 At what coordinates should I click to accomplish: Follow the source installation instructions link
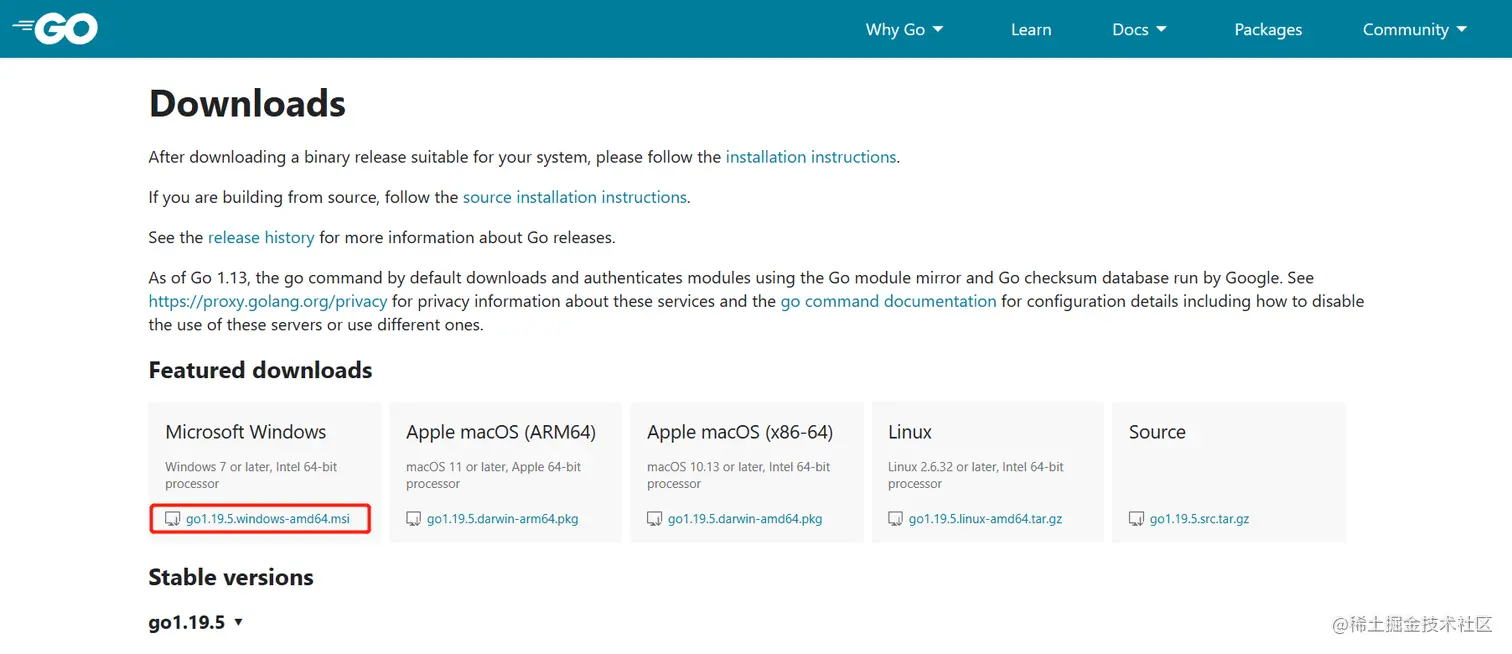pyautogui.click(x=574, y=197)
